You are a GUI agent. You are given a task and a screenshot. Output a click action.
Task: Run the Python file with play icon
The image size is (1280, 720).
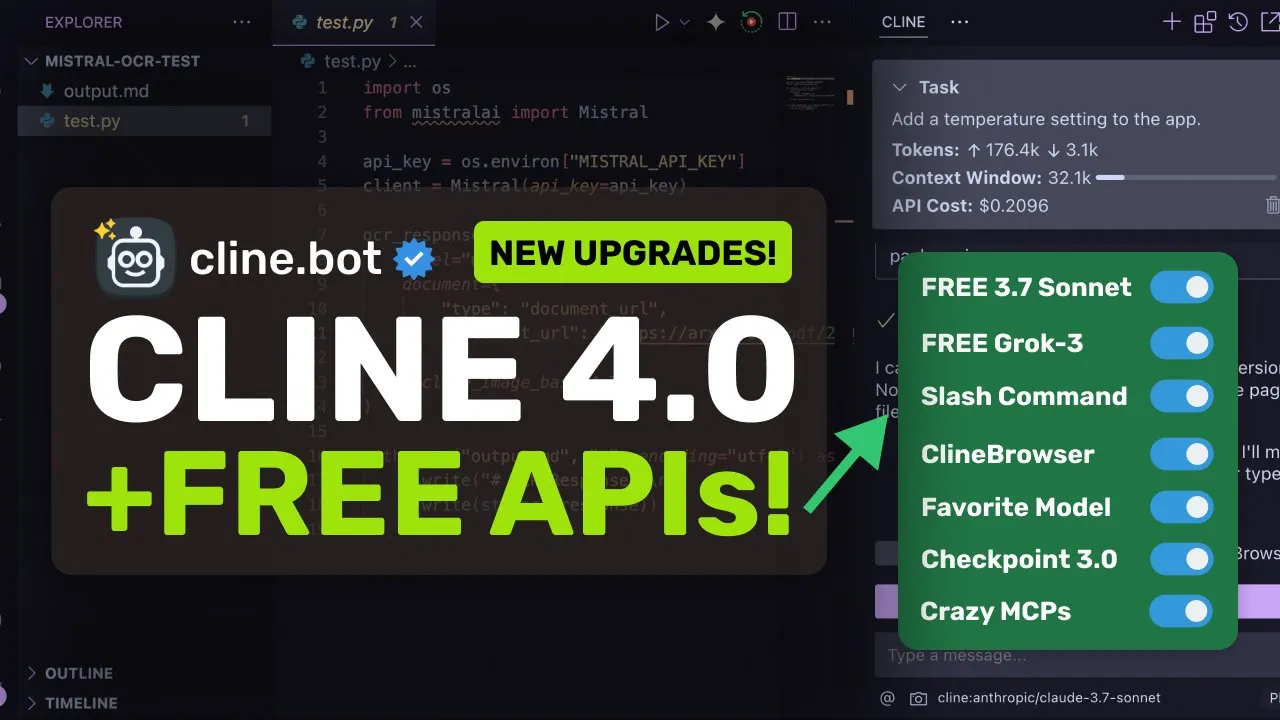[661, 22]
